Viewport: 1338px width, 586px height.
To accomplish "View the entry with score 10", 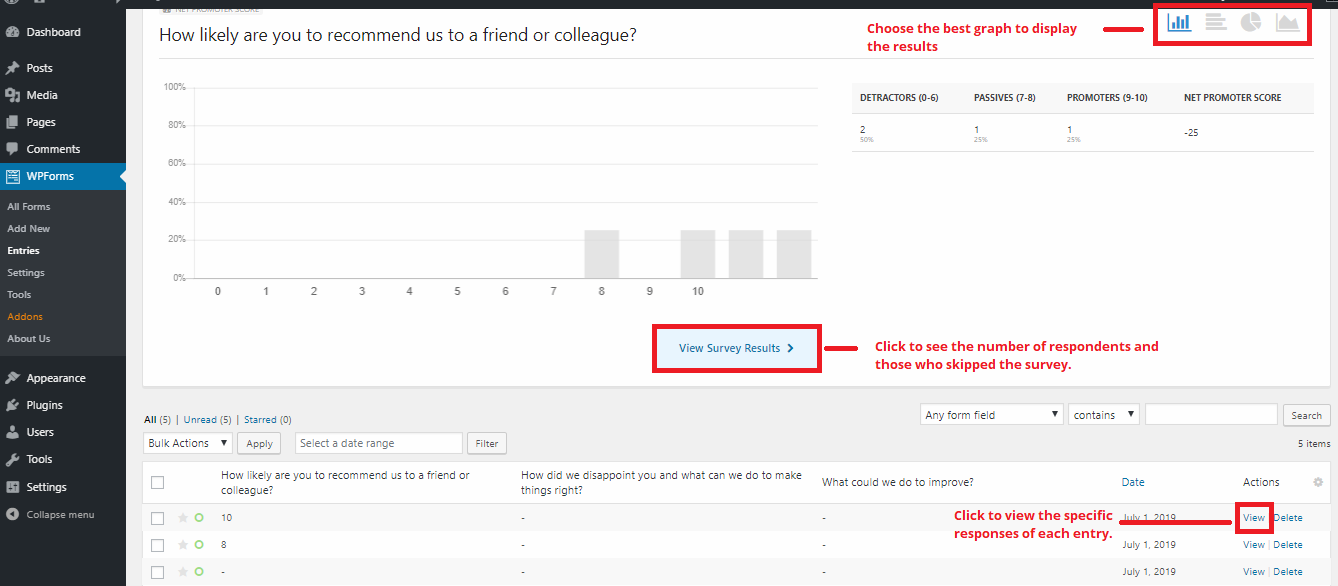I will click(x=1254, y=518).
